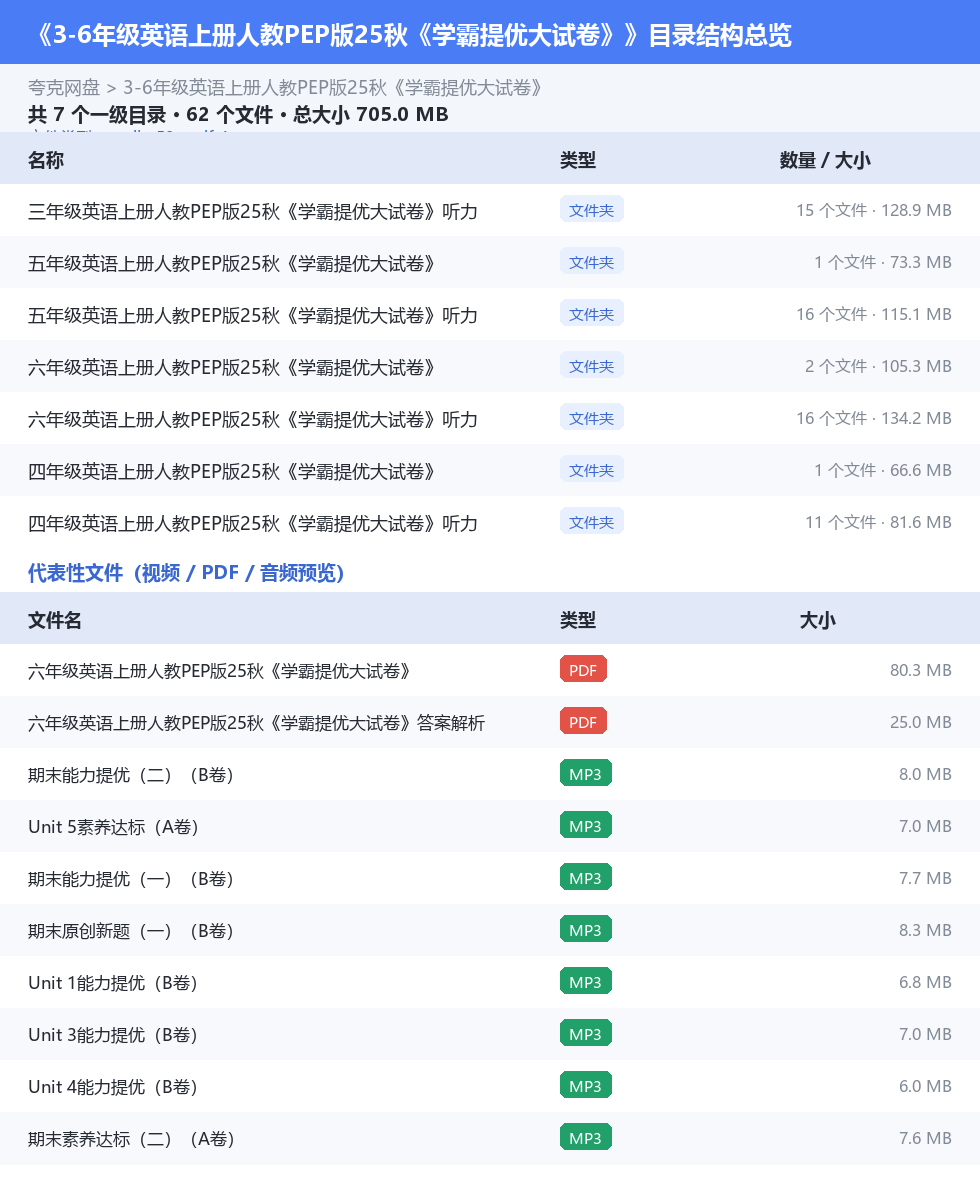Open folder 三年级英语上册人教PEP版25秋 听力
The height and width of the screenshot is (1196, 980).
(252, 211)
